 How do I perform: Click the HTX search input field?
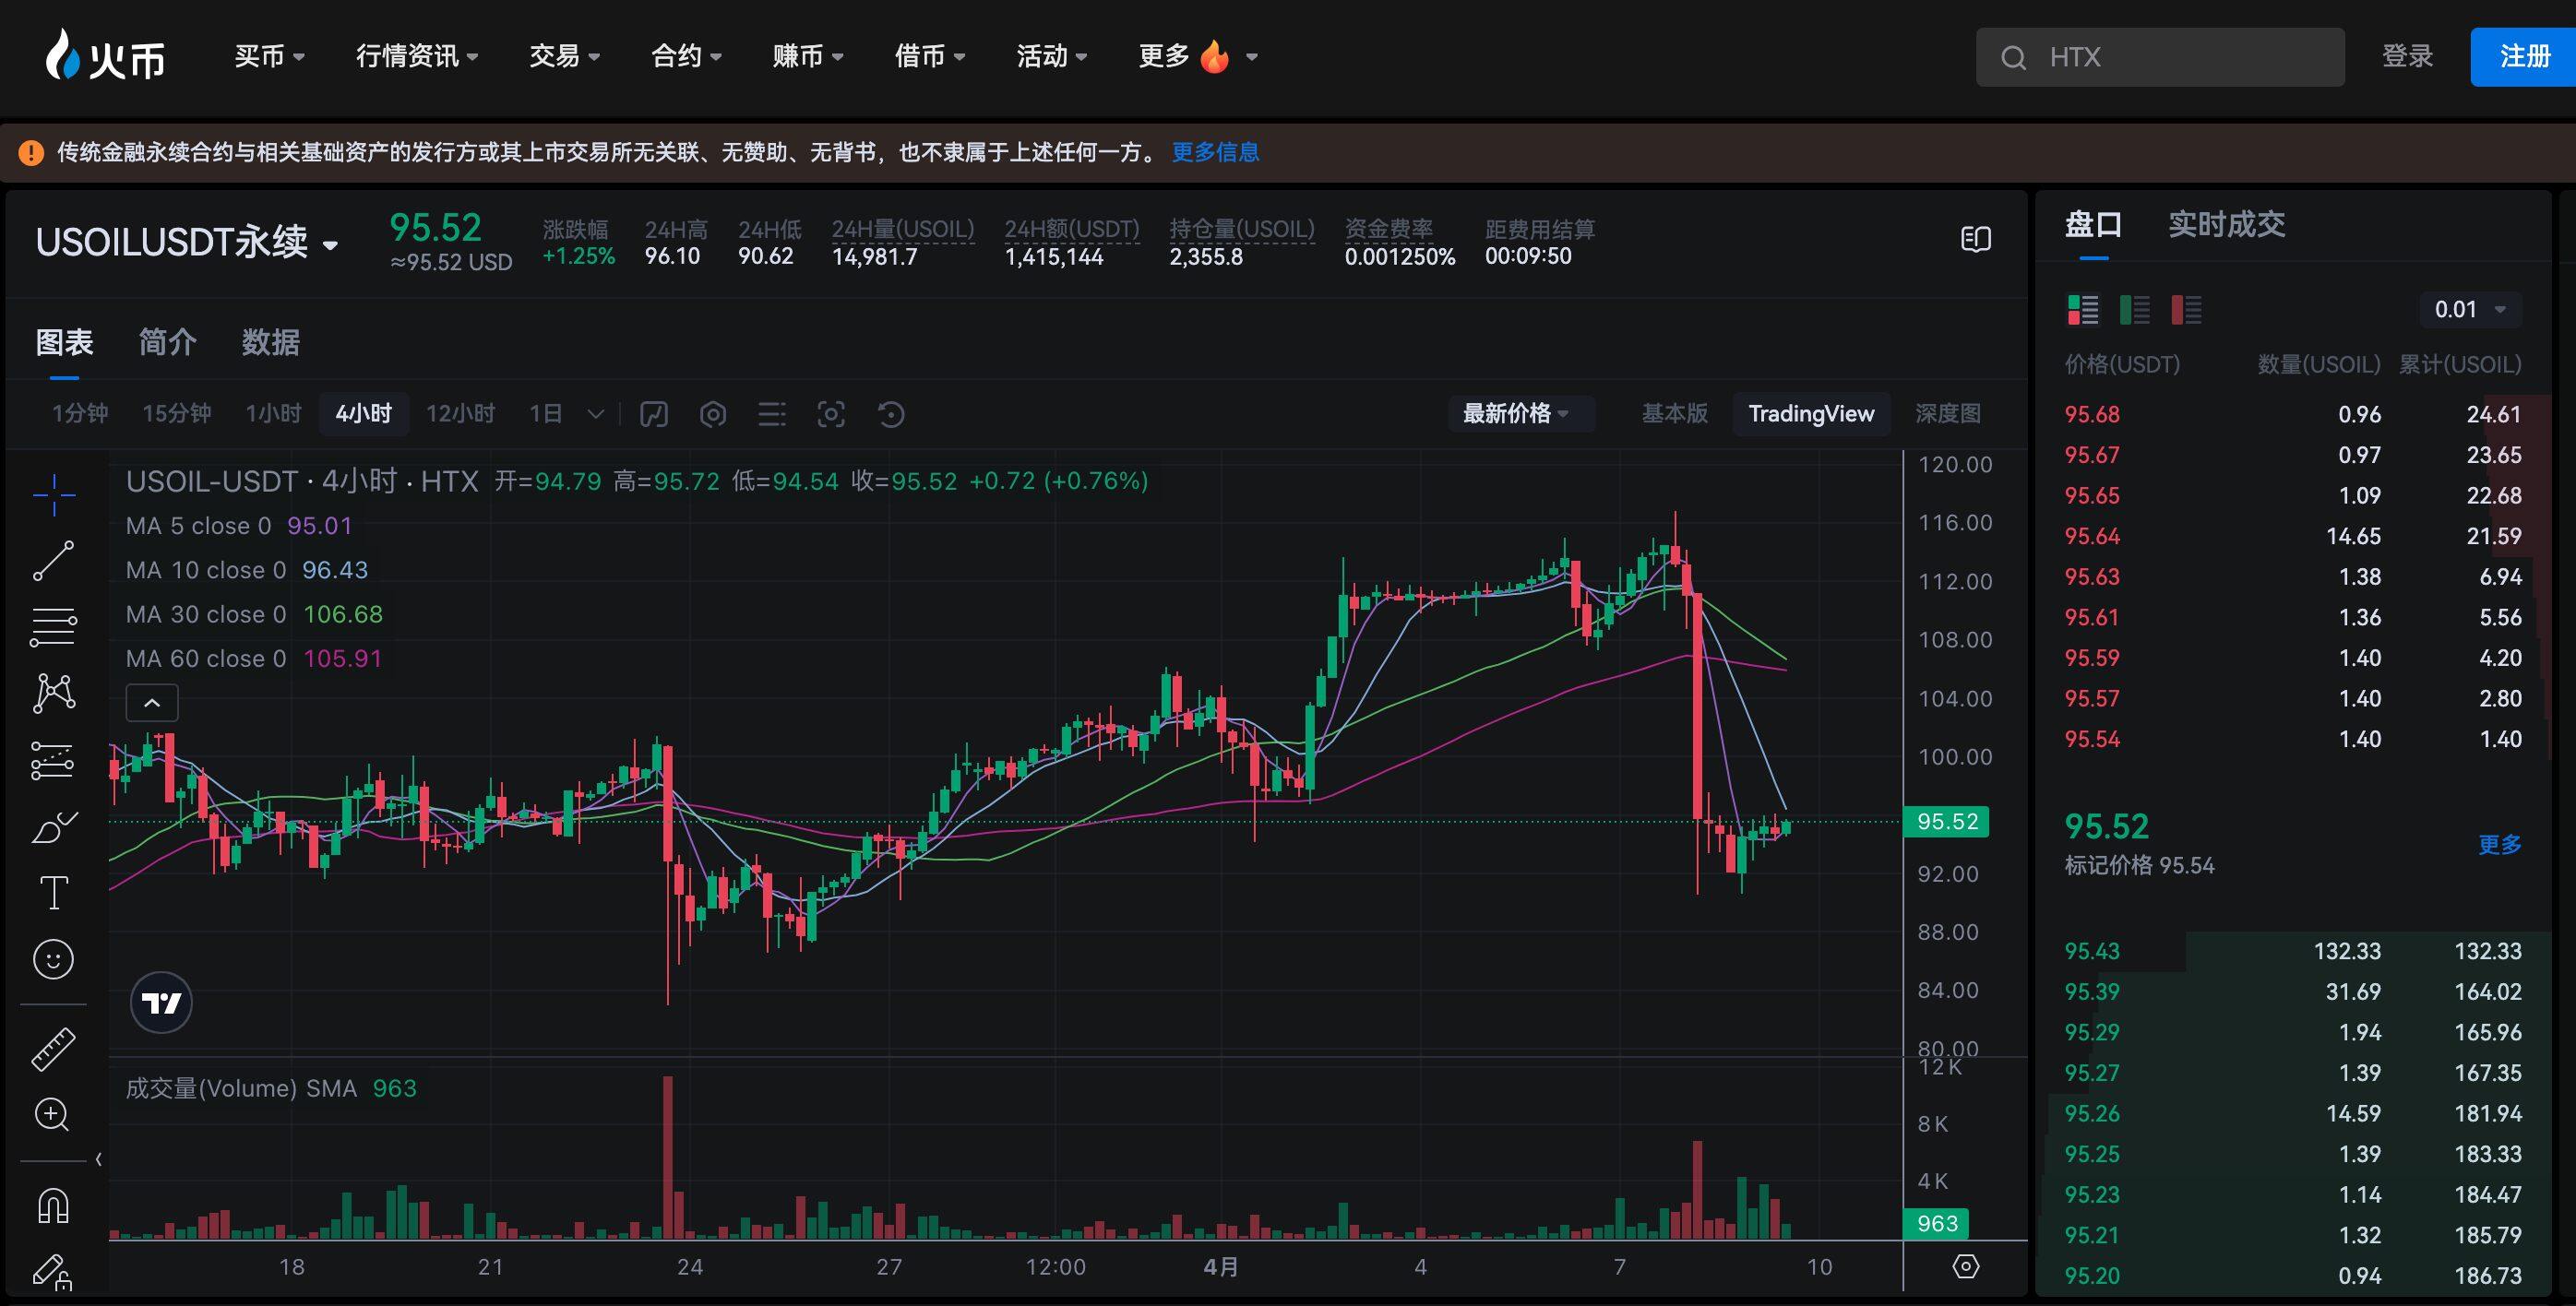[2160, 57]
